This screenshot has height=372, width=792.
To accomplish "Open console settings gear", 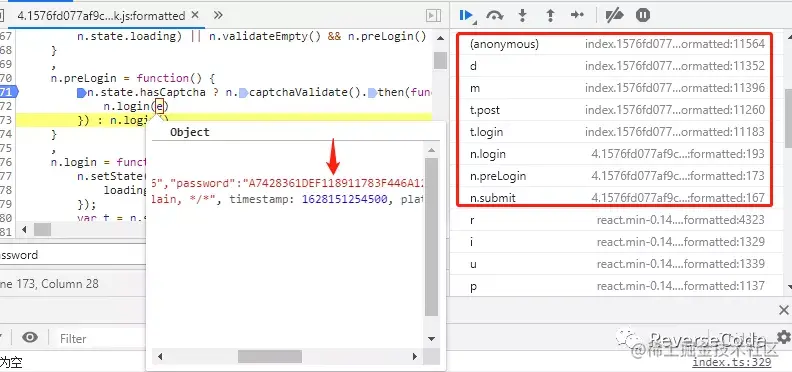I will point(783,337).
